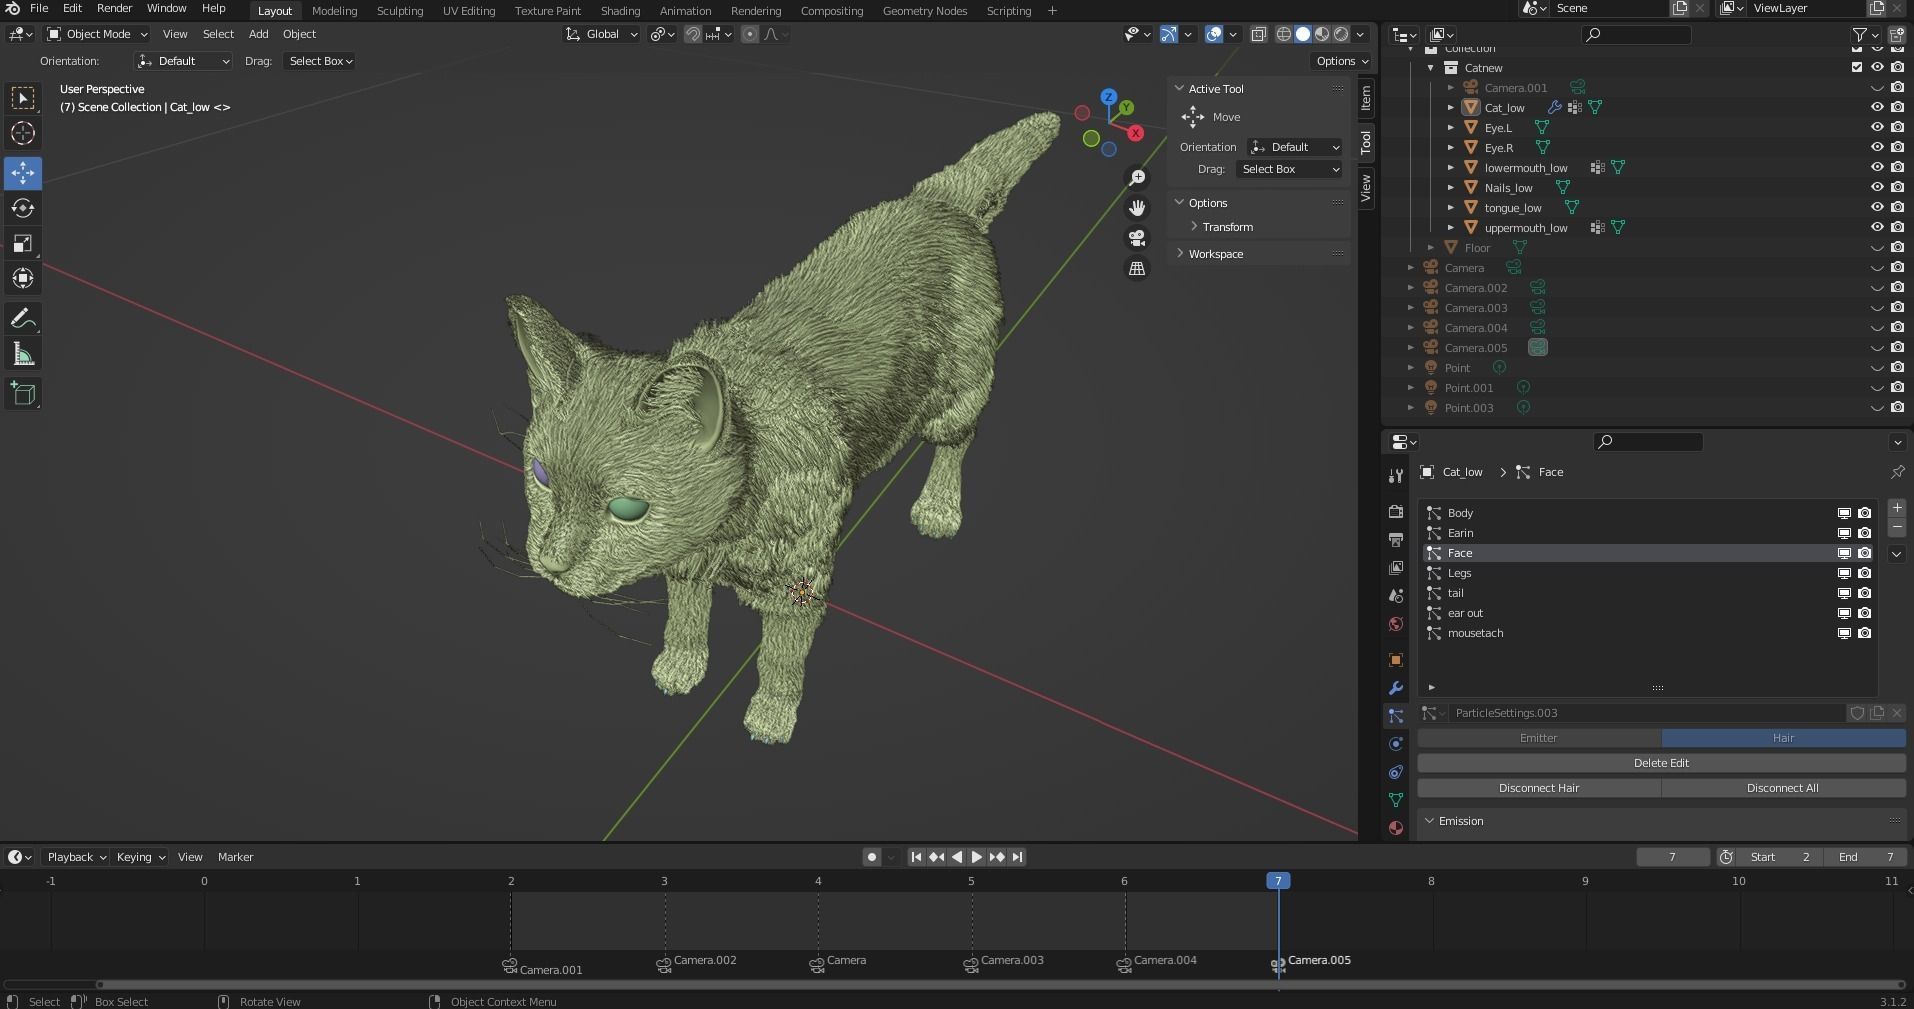The image size is (1914, 1009).
Task: Expand the Transform options subpanel
Action: pos(1227,227)
